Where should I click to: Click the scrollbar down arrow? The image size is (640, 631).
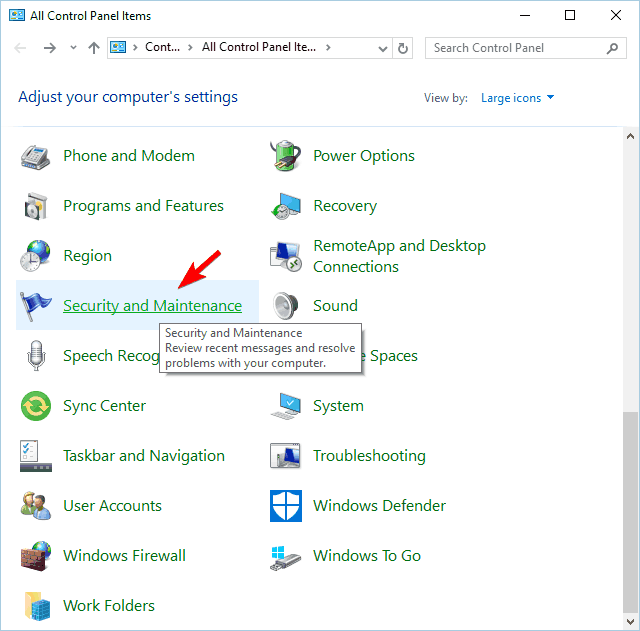click(631, 622)
